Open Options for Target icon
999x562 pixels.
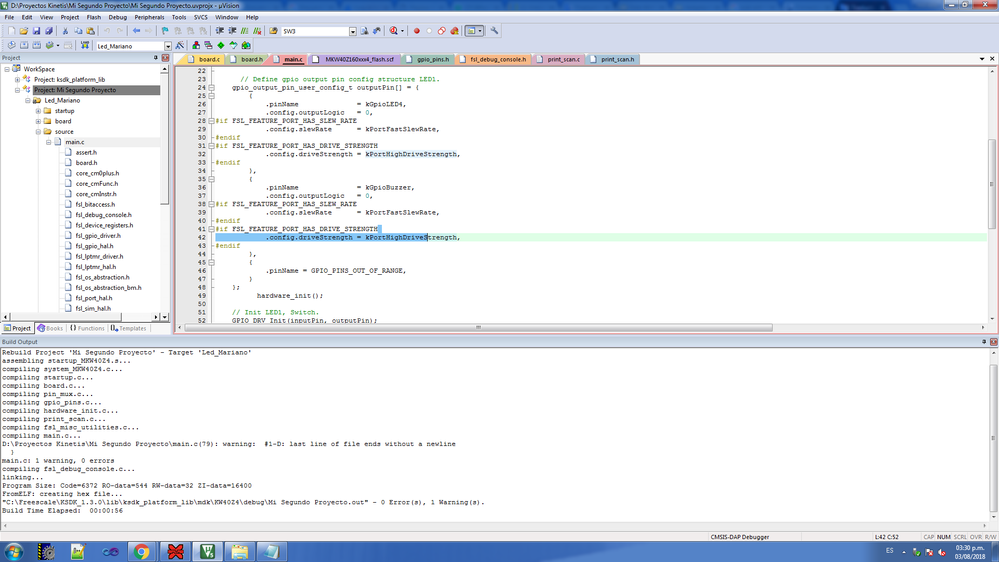(180, 45)
